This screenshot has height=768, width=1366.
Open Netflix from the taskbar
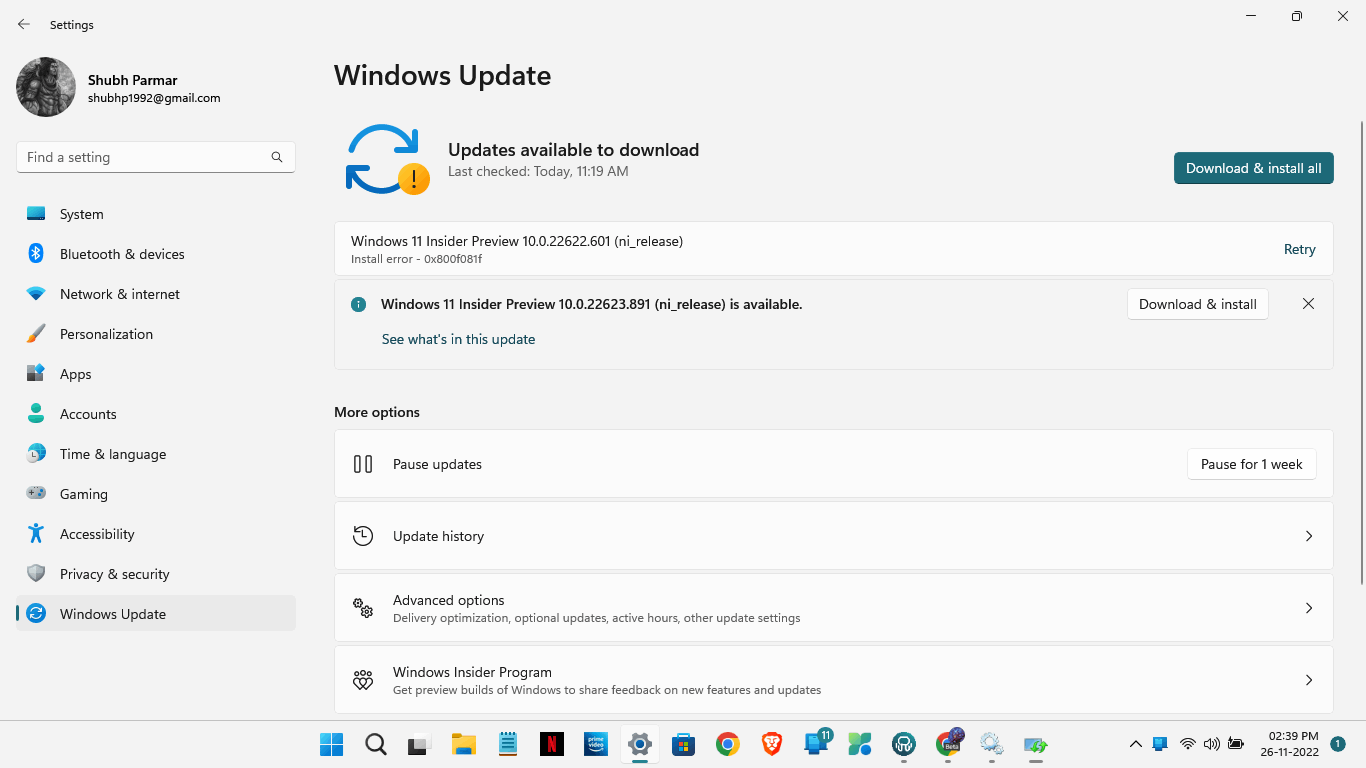(x=551, y=744)
